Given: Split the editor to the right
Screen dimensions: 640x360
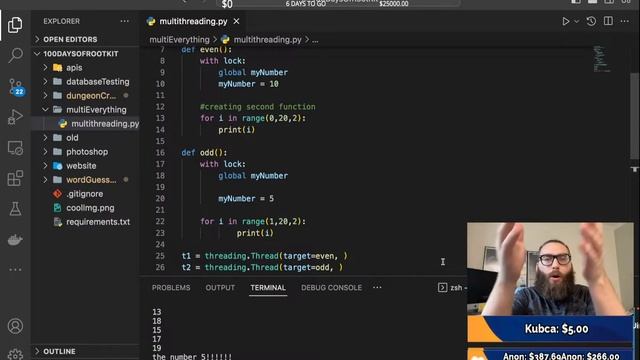Looking at the screenshot, I should [x=608, y=21].
